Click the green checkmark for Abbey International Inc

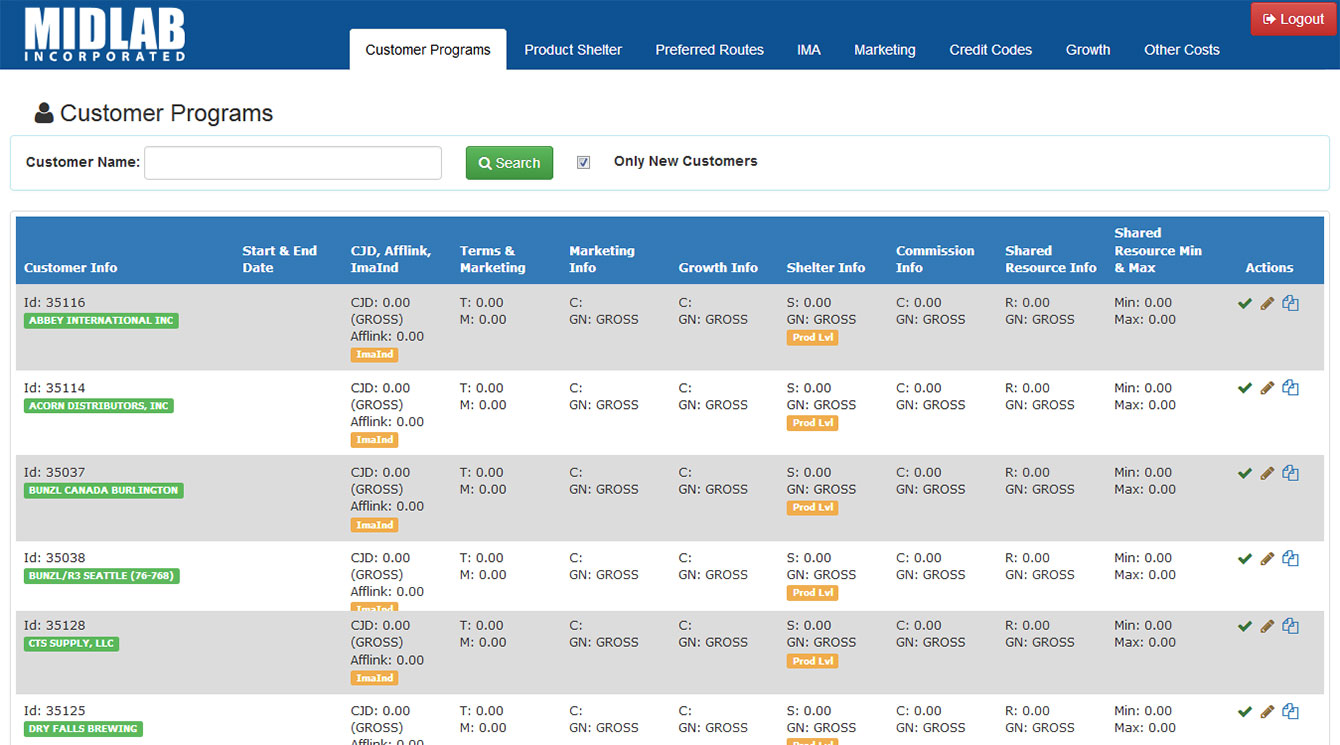coord(1244,304)
